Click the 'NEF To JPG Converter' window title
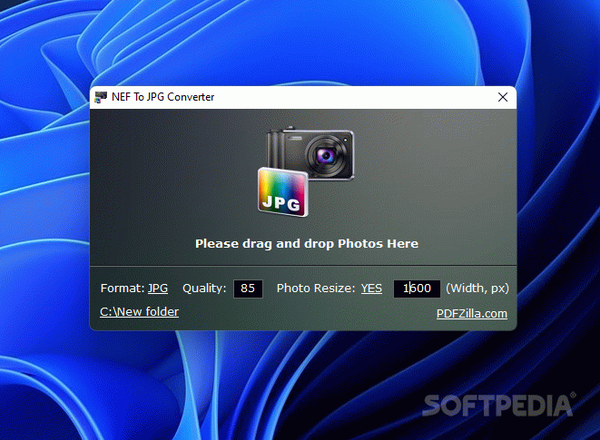 click(163, 97)
